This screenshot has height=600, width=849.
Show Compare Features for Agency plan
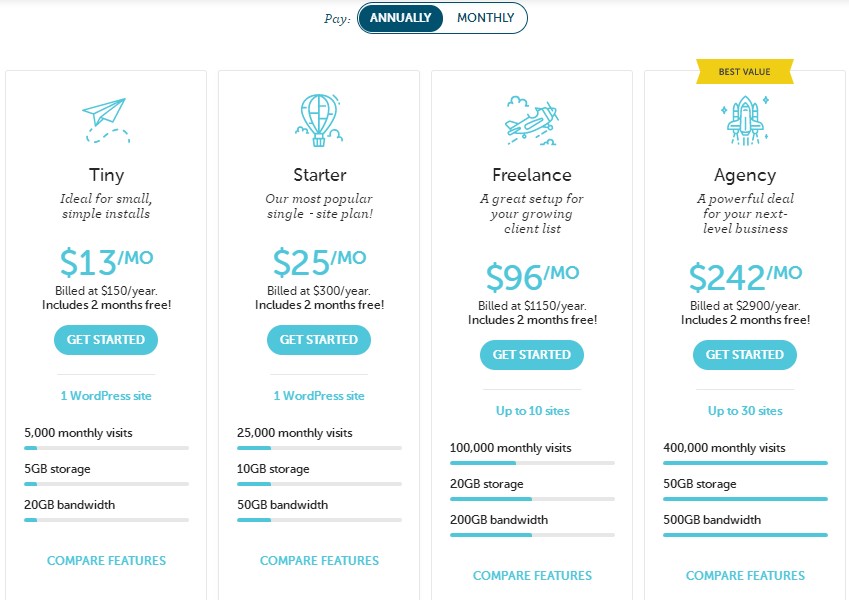pos(745,576)
